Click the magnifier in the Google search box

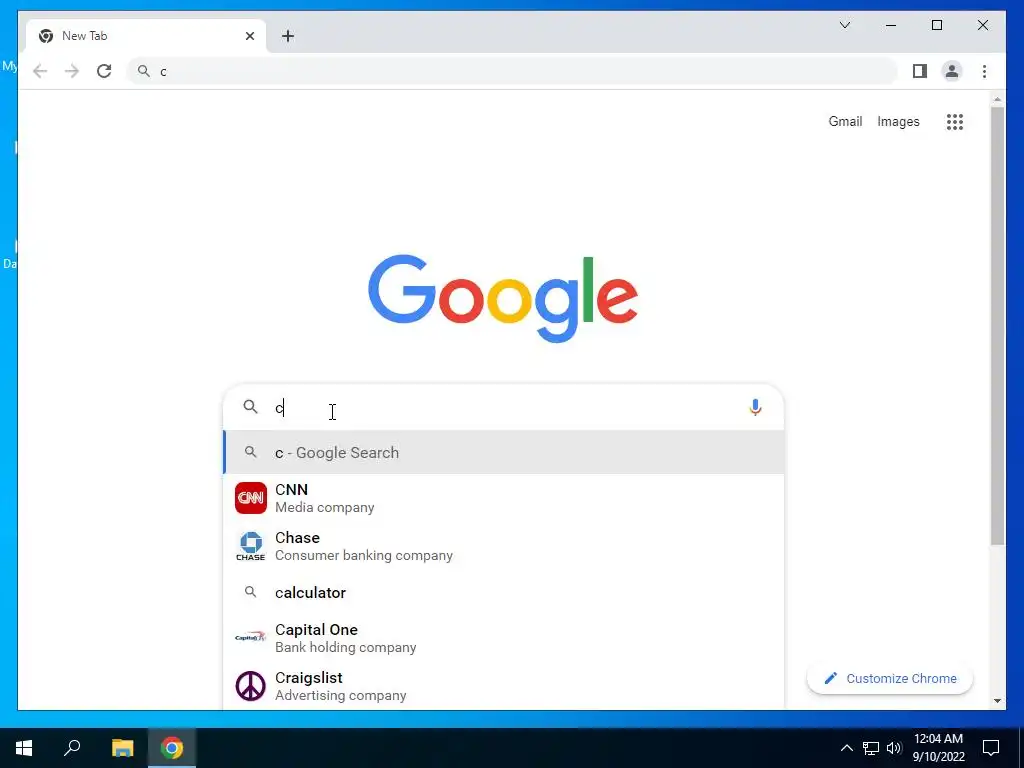251,407
